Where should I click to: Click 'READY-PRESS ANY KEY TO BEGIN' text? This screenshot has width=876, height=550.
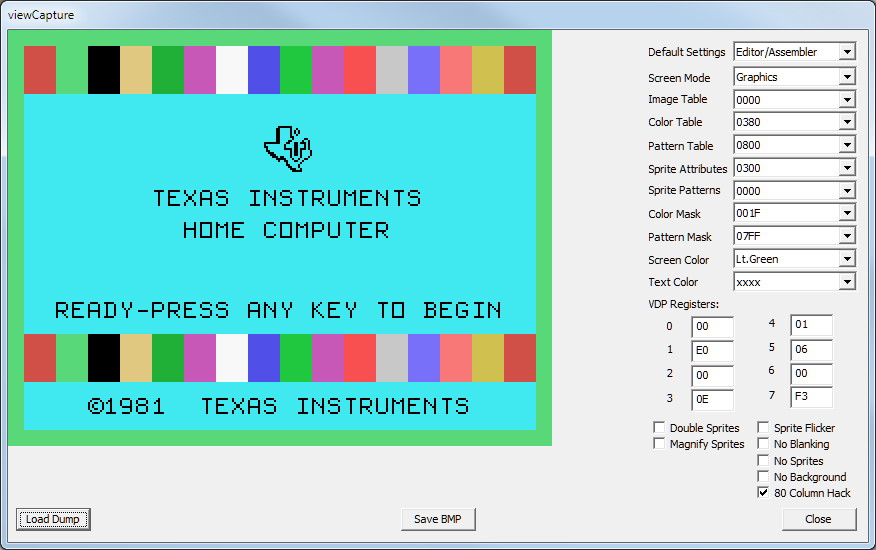tap(278, 310)
